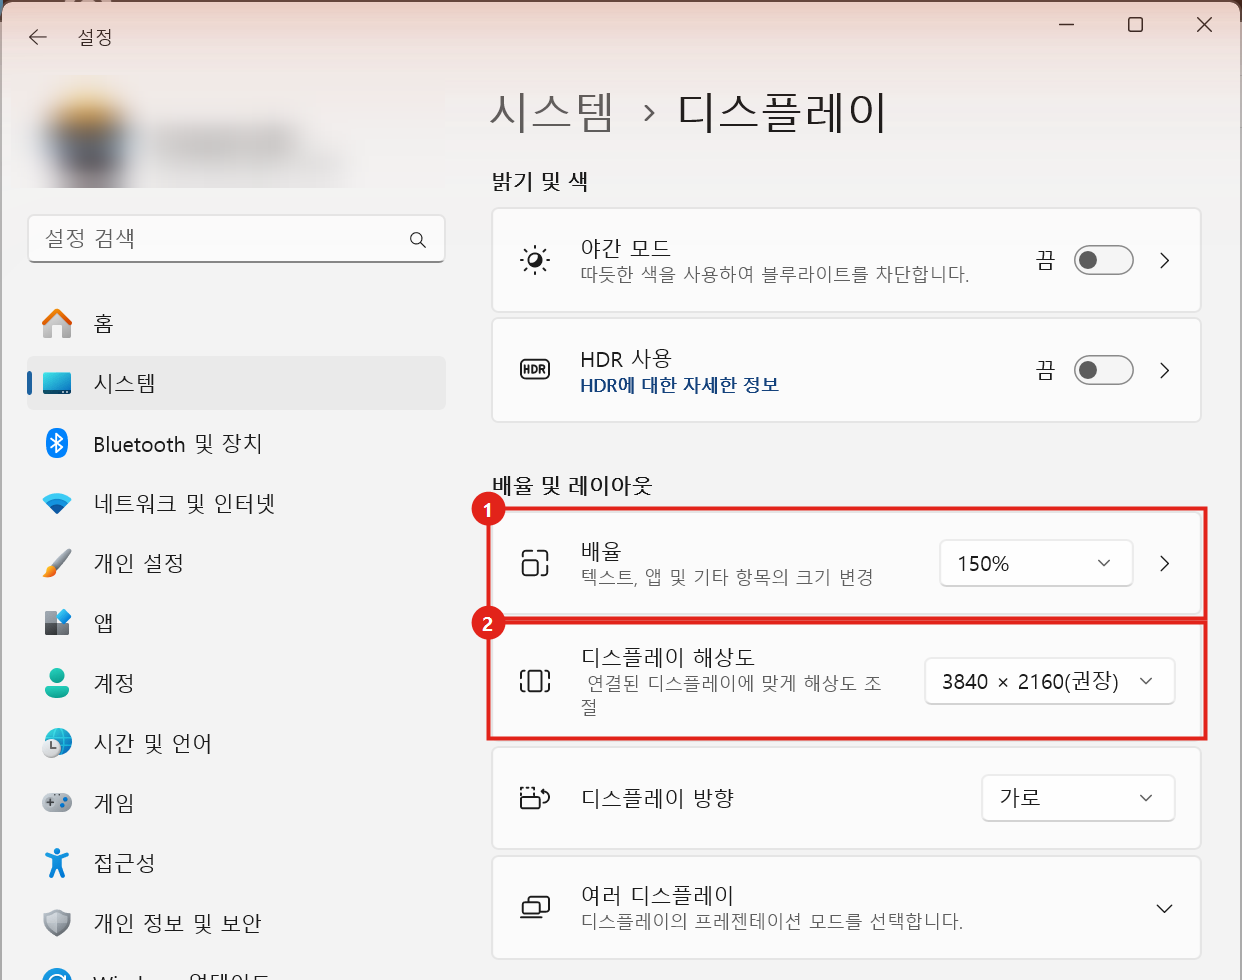The width and height of the screenshot is (1242, 980).
Task: Click the 디스플레이 방향 label
Action: tap(658, 798)
